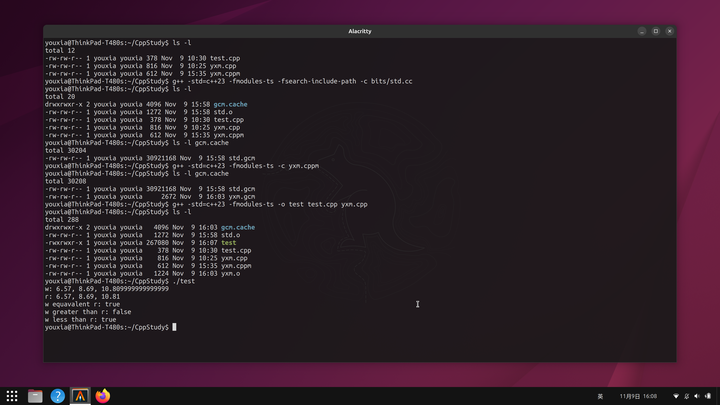The height and width of the screenshot is (405, 720).
Task: Click the battery indicator icon
Action: point(708,396)
